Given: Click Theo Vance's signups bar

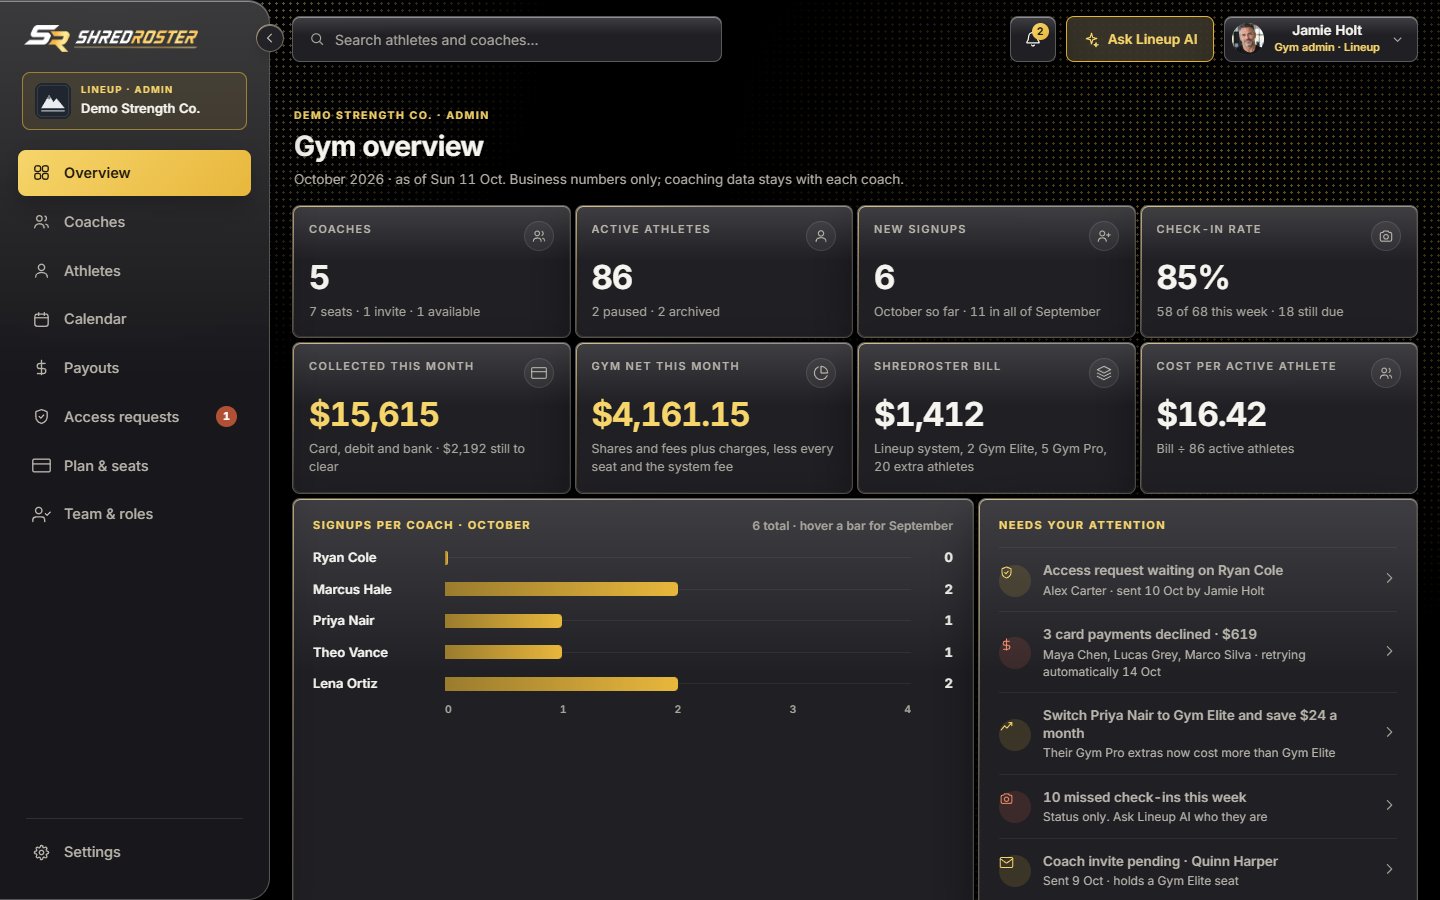Looking at the screenshot, I should point(503,652).
